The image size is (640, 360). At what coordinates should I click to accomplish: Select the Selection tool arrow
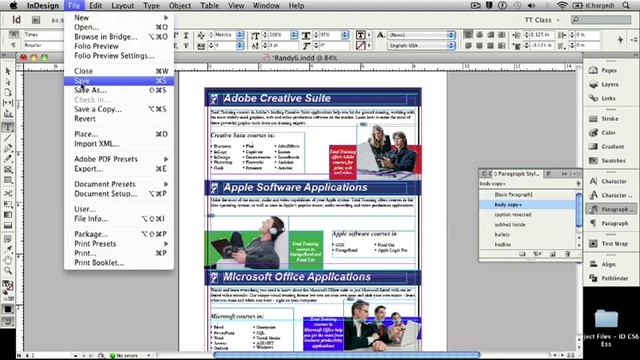[x=8, y=71]
